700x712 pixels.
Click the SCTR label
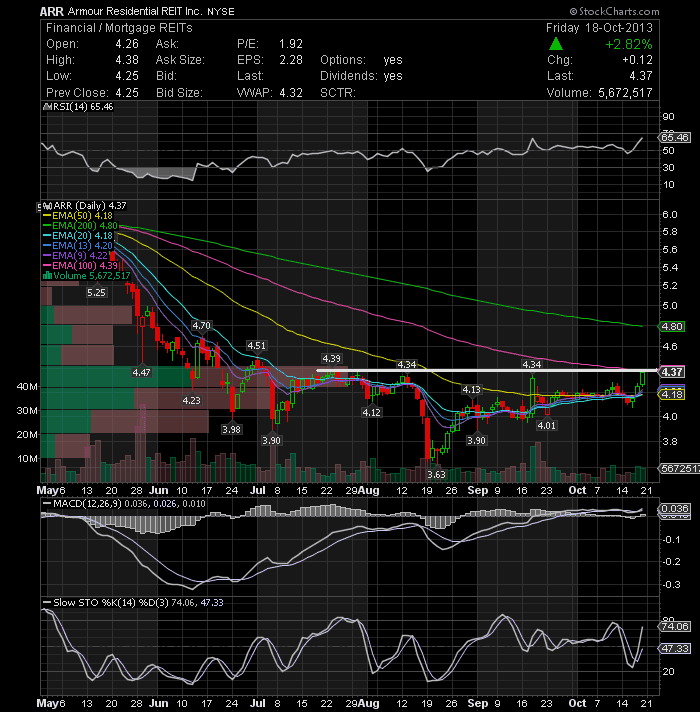(x=337, y=93)
